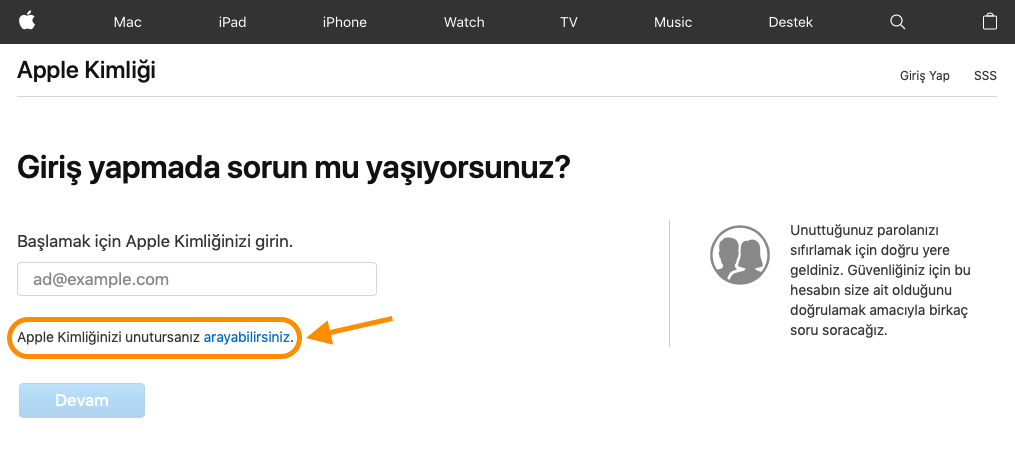Focus the ad@example.com Apple ID field
The width and height of the screenshot is (1015, 472).
tap(197, 279)
